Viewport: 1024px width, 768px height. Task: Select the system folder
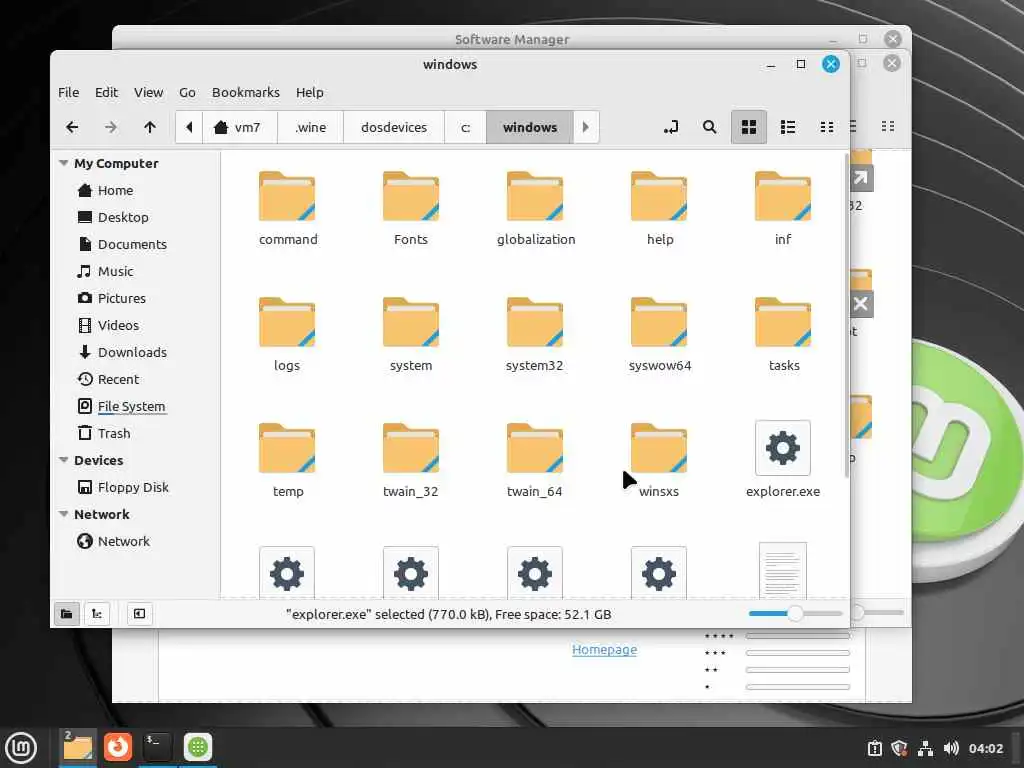pyautogui.click(x=411, y=334)
